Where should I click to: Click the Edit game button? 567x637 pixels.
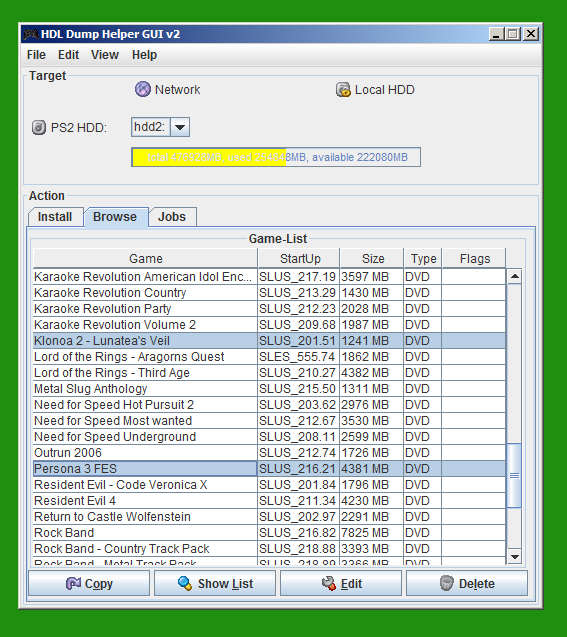click(341, 583)
